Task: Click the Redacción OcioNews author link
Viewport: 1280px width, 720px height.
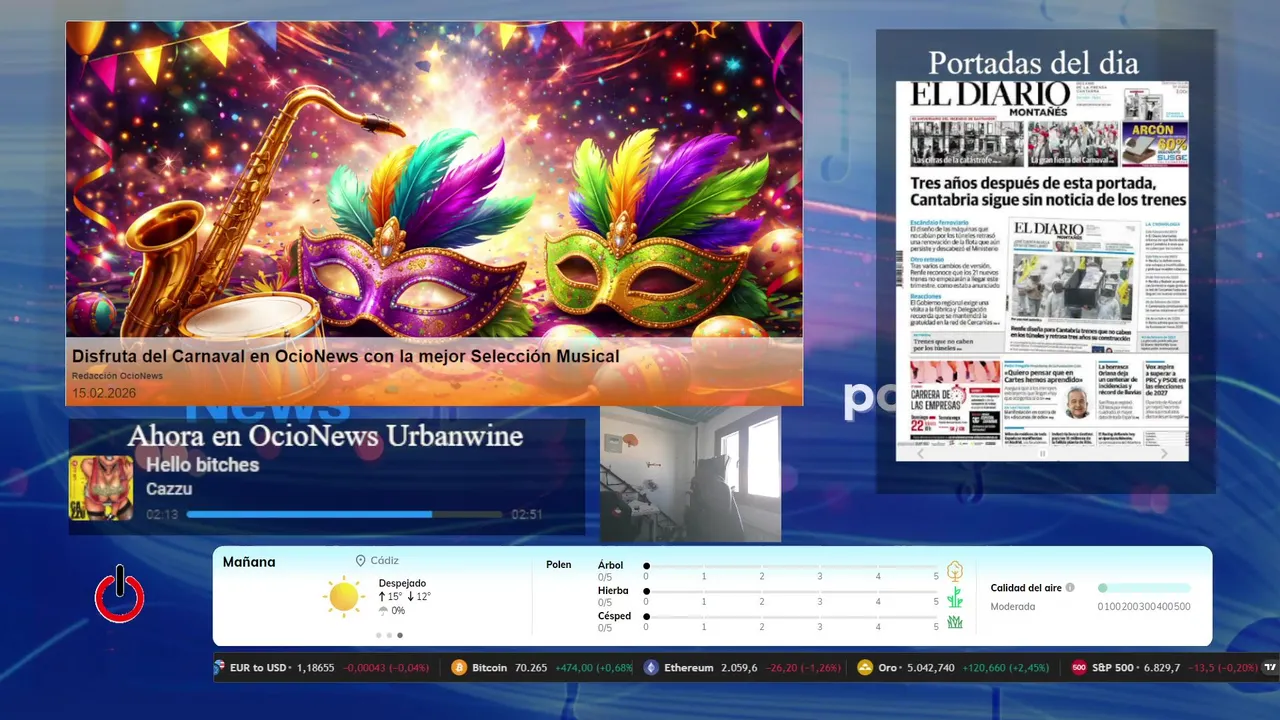Action: 117,376
